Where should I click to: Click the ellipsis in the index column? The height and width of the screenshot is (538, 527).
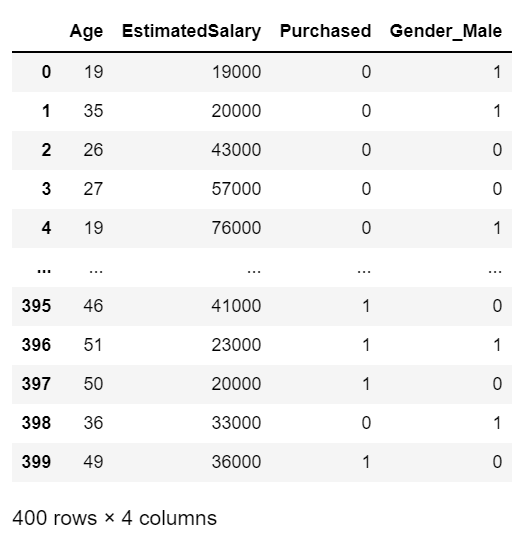(44, 271)
